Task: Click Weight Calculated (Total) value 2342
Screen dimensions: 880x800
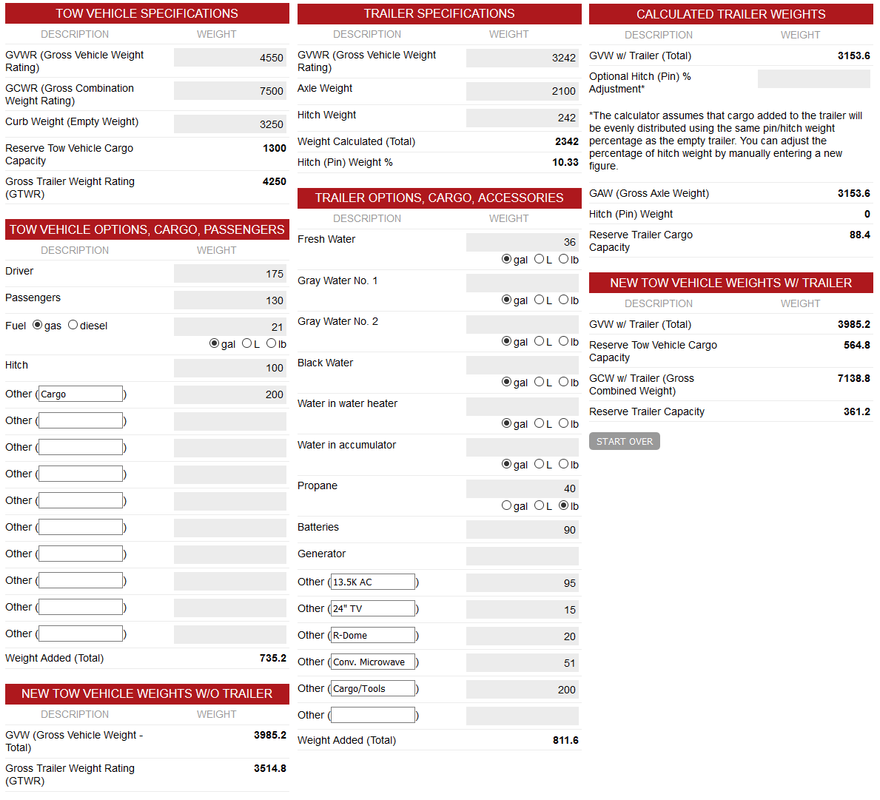Action: (x=567, y=142)
